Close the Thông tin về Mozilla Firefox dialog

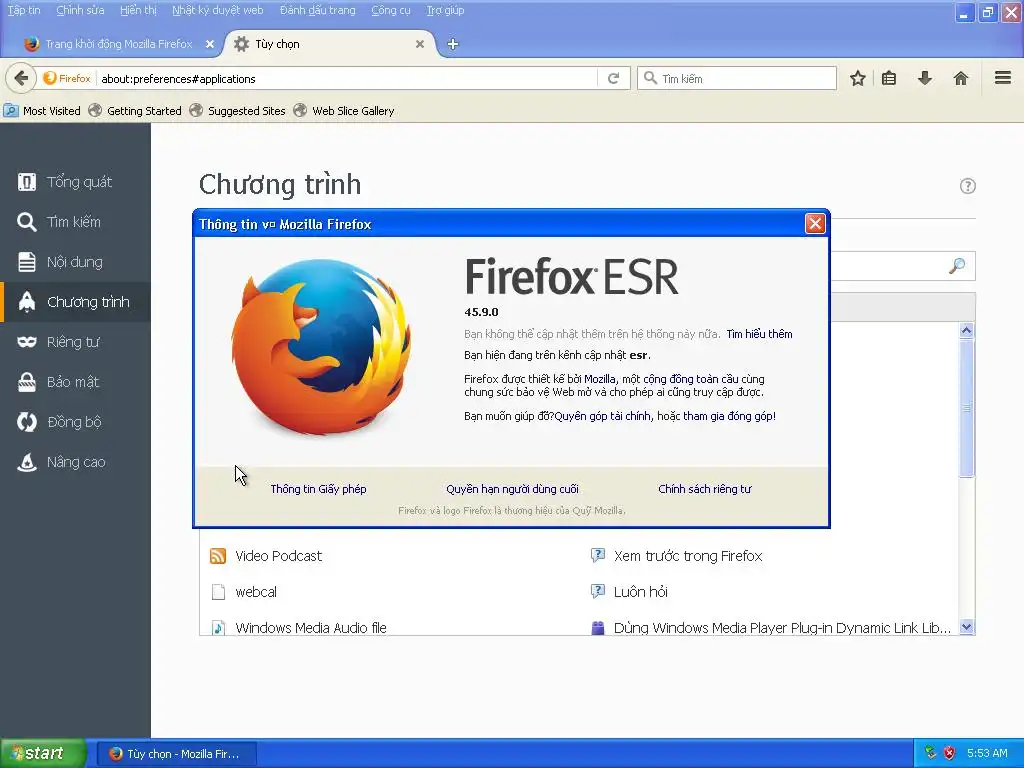coord(815,224)
